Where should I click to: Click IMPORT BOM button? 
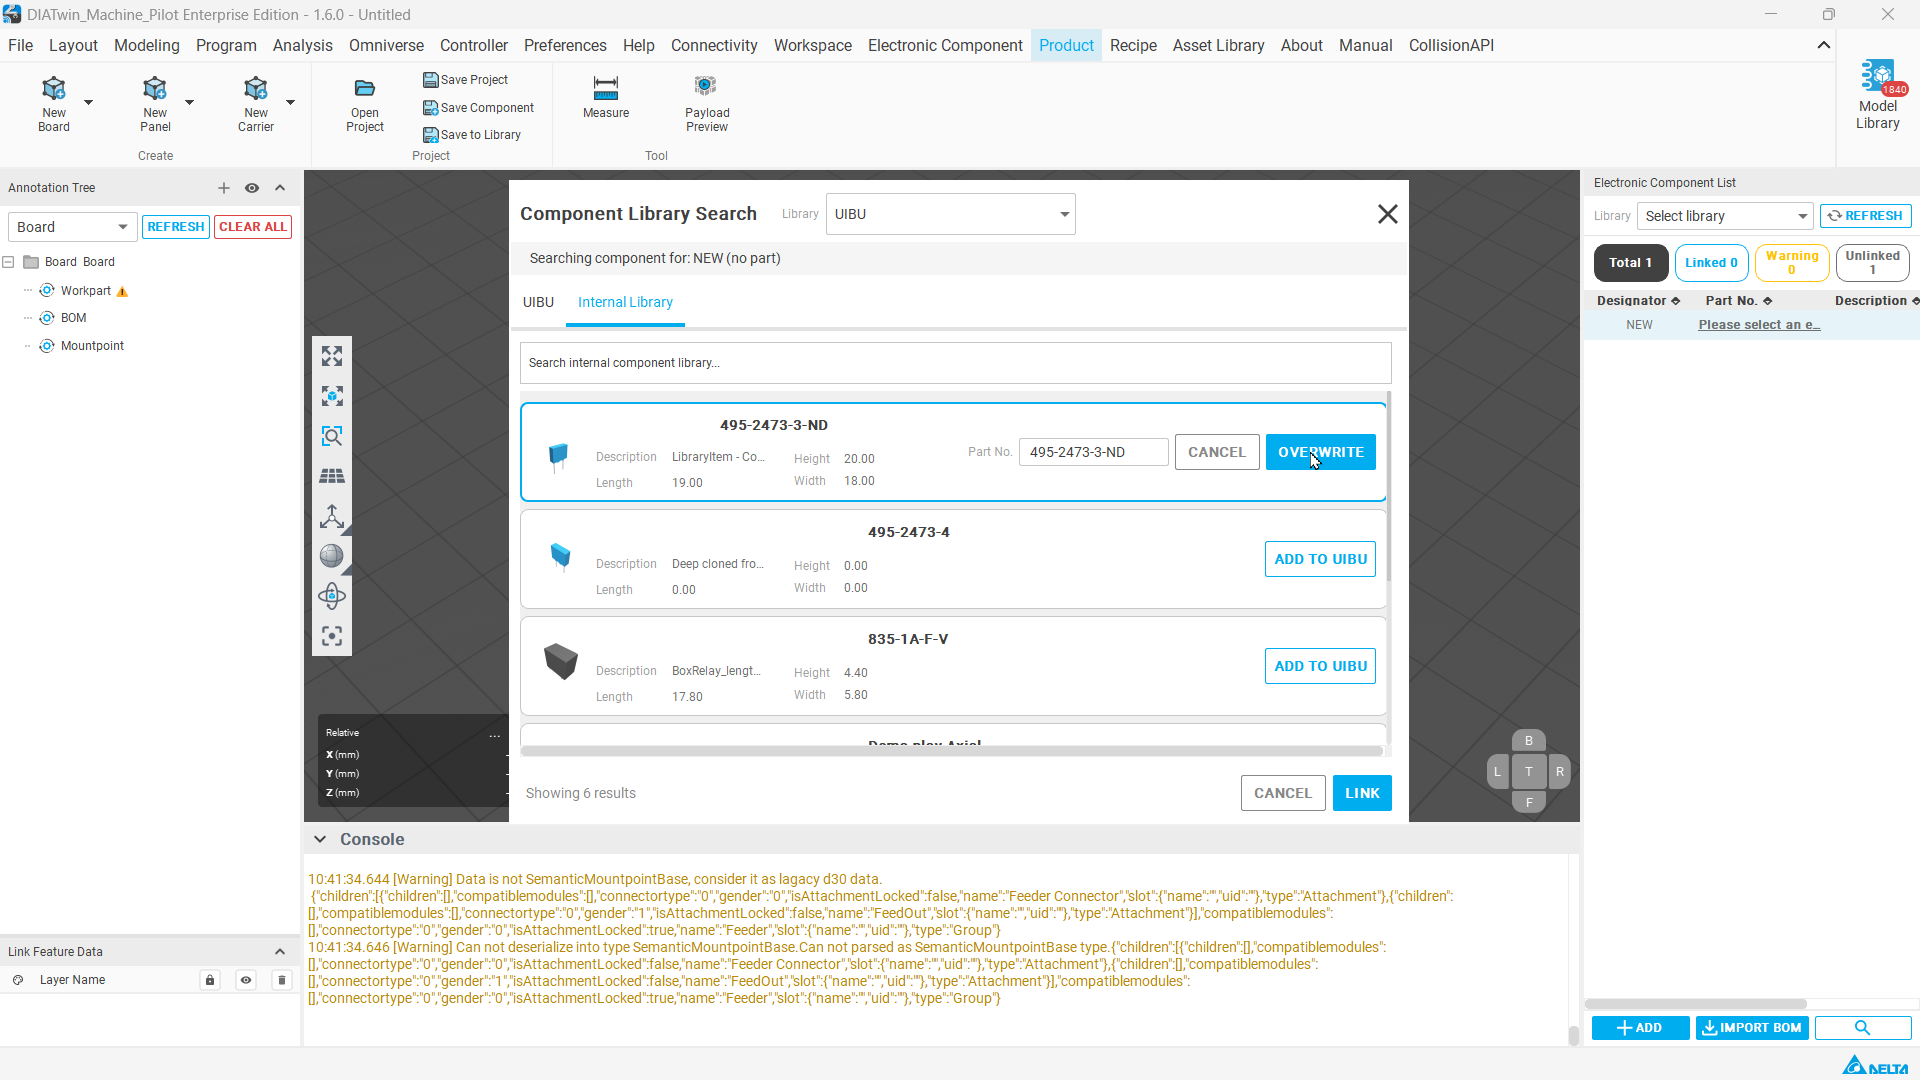(1752, 1028)
